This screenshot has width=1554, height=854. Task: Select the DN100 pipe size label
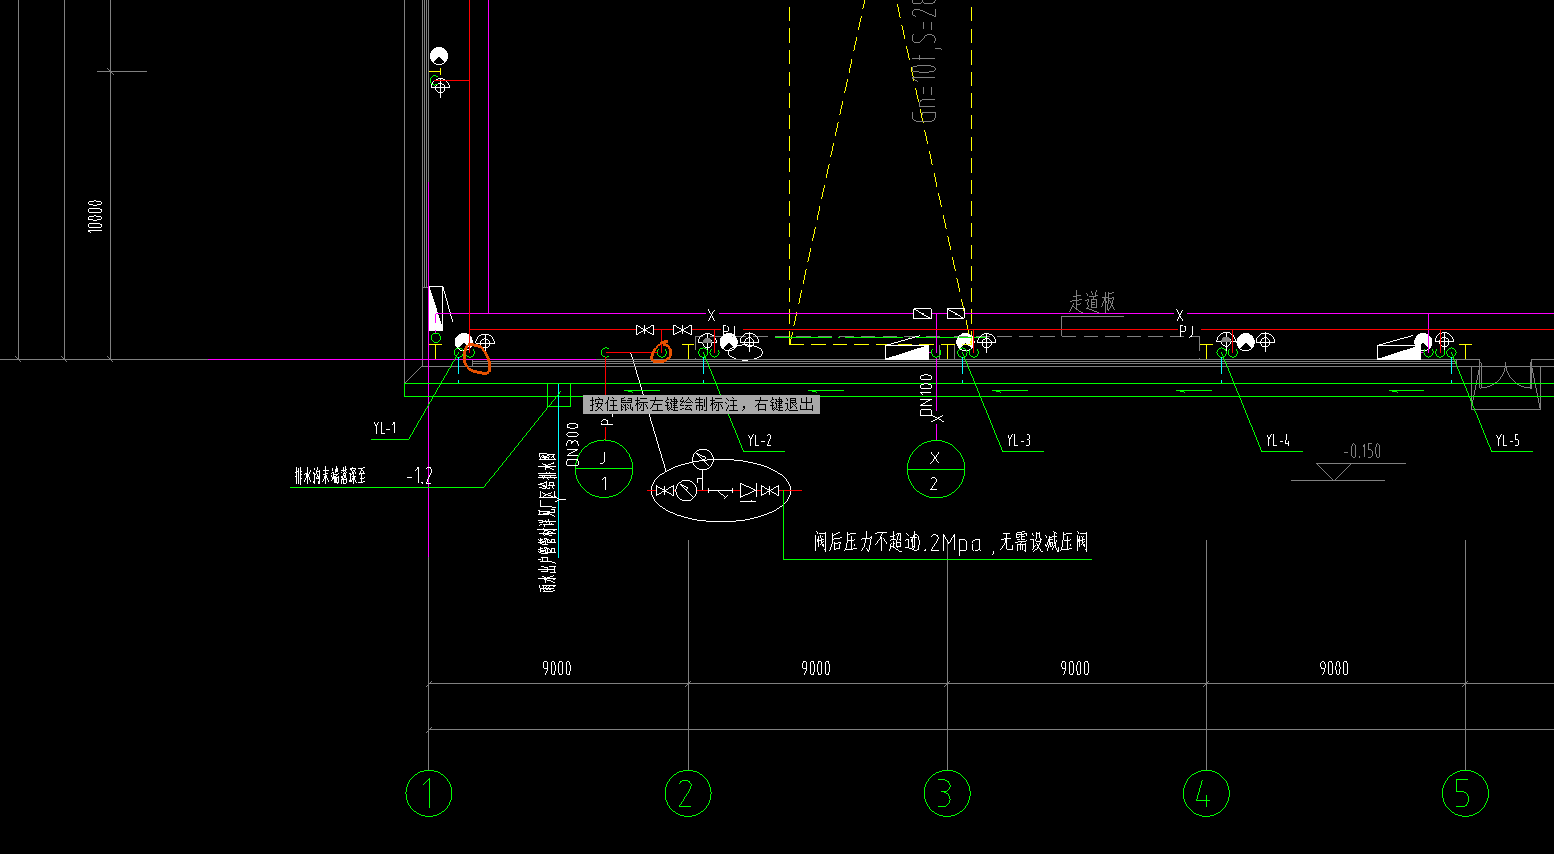pos(926,394)
